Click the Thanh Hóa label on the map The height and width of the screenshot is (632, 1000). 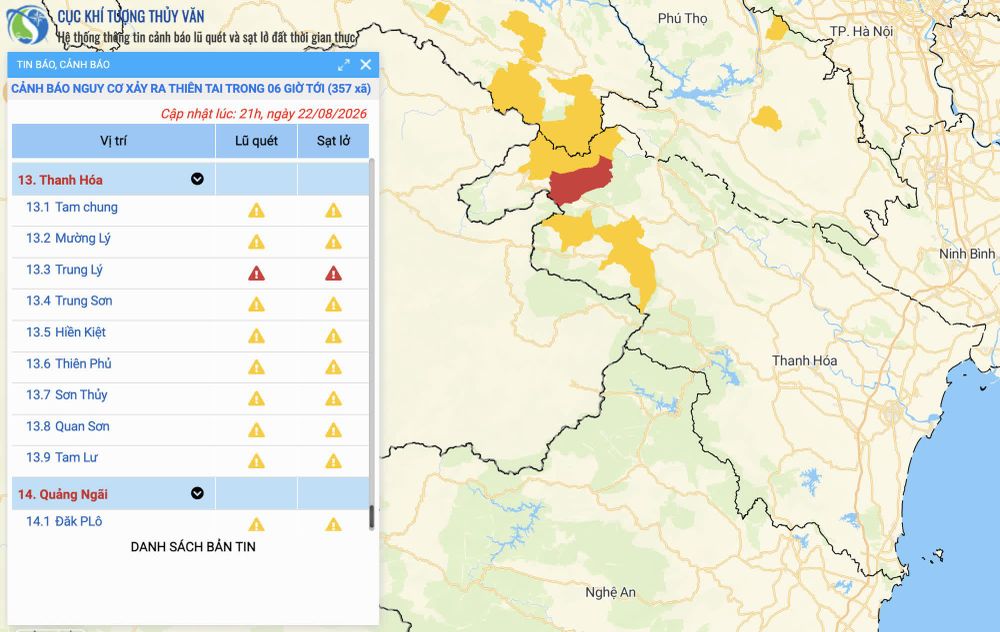click(804, 361)
